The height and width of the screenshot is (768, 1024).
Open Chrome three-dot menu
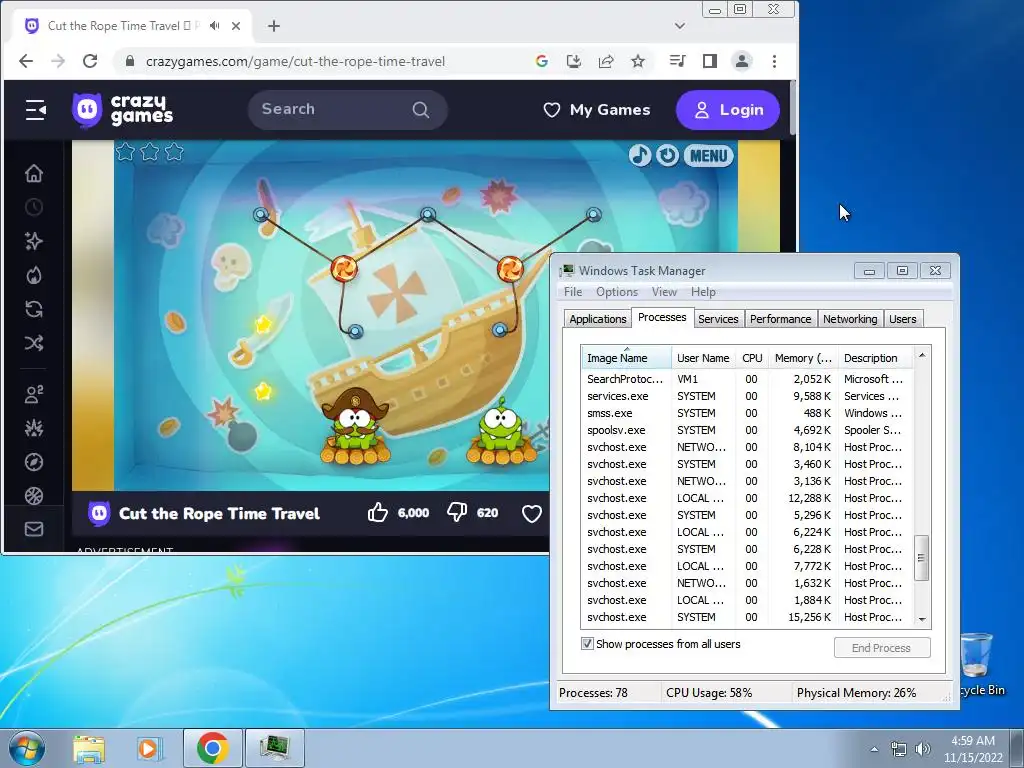pyautogui.click(x=775, y=61)
